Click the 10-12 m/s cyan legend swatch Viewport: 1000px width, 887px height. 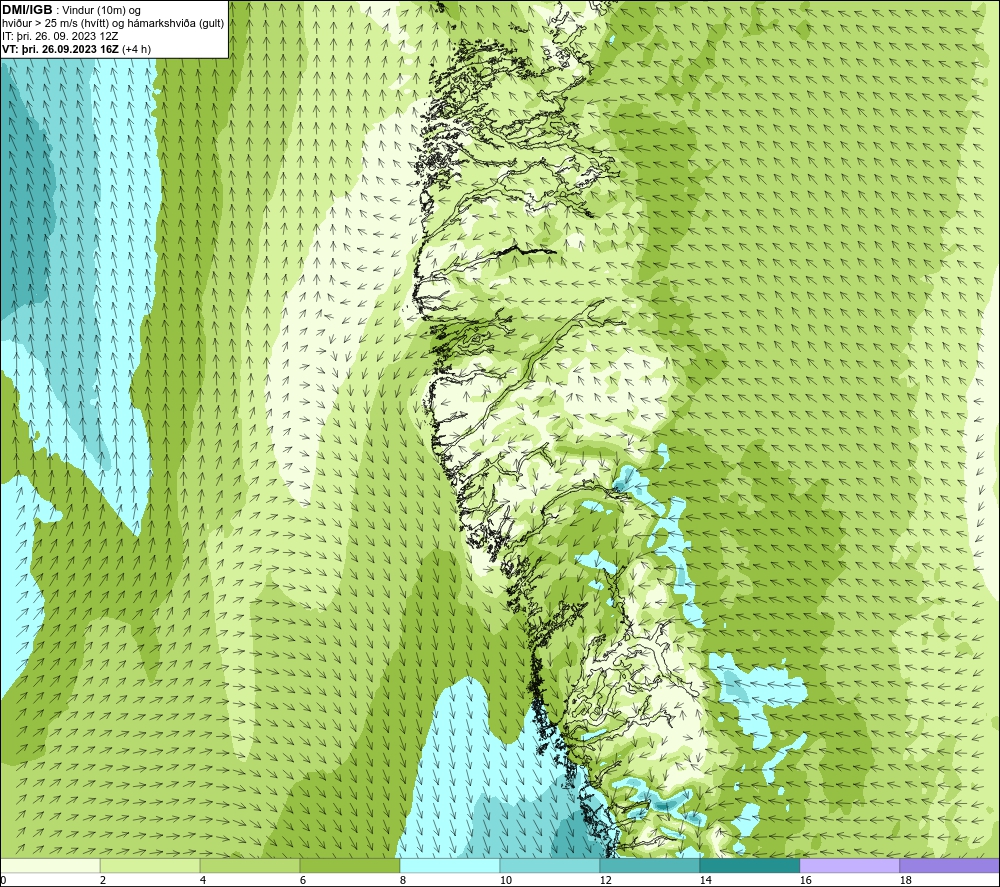tap(550, 865)
